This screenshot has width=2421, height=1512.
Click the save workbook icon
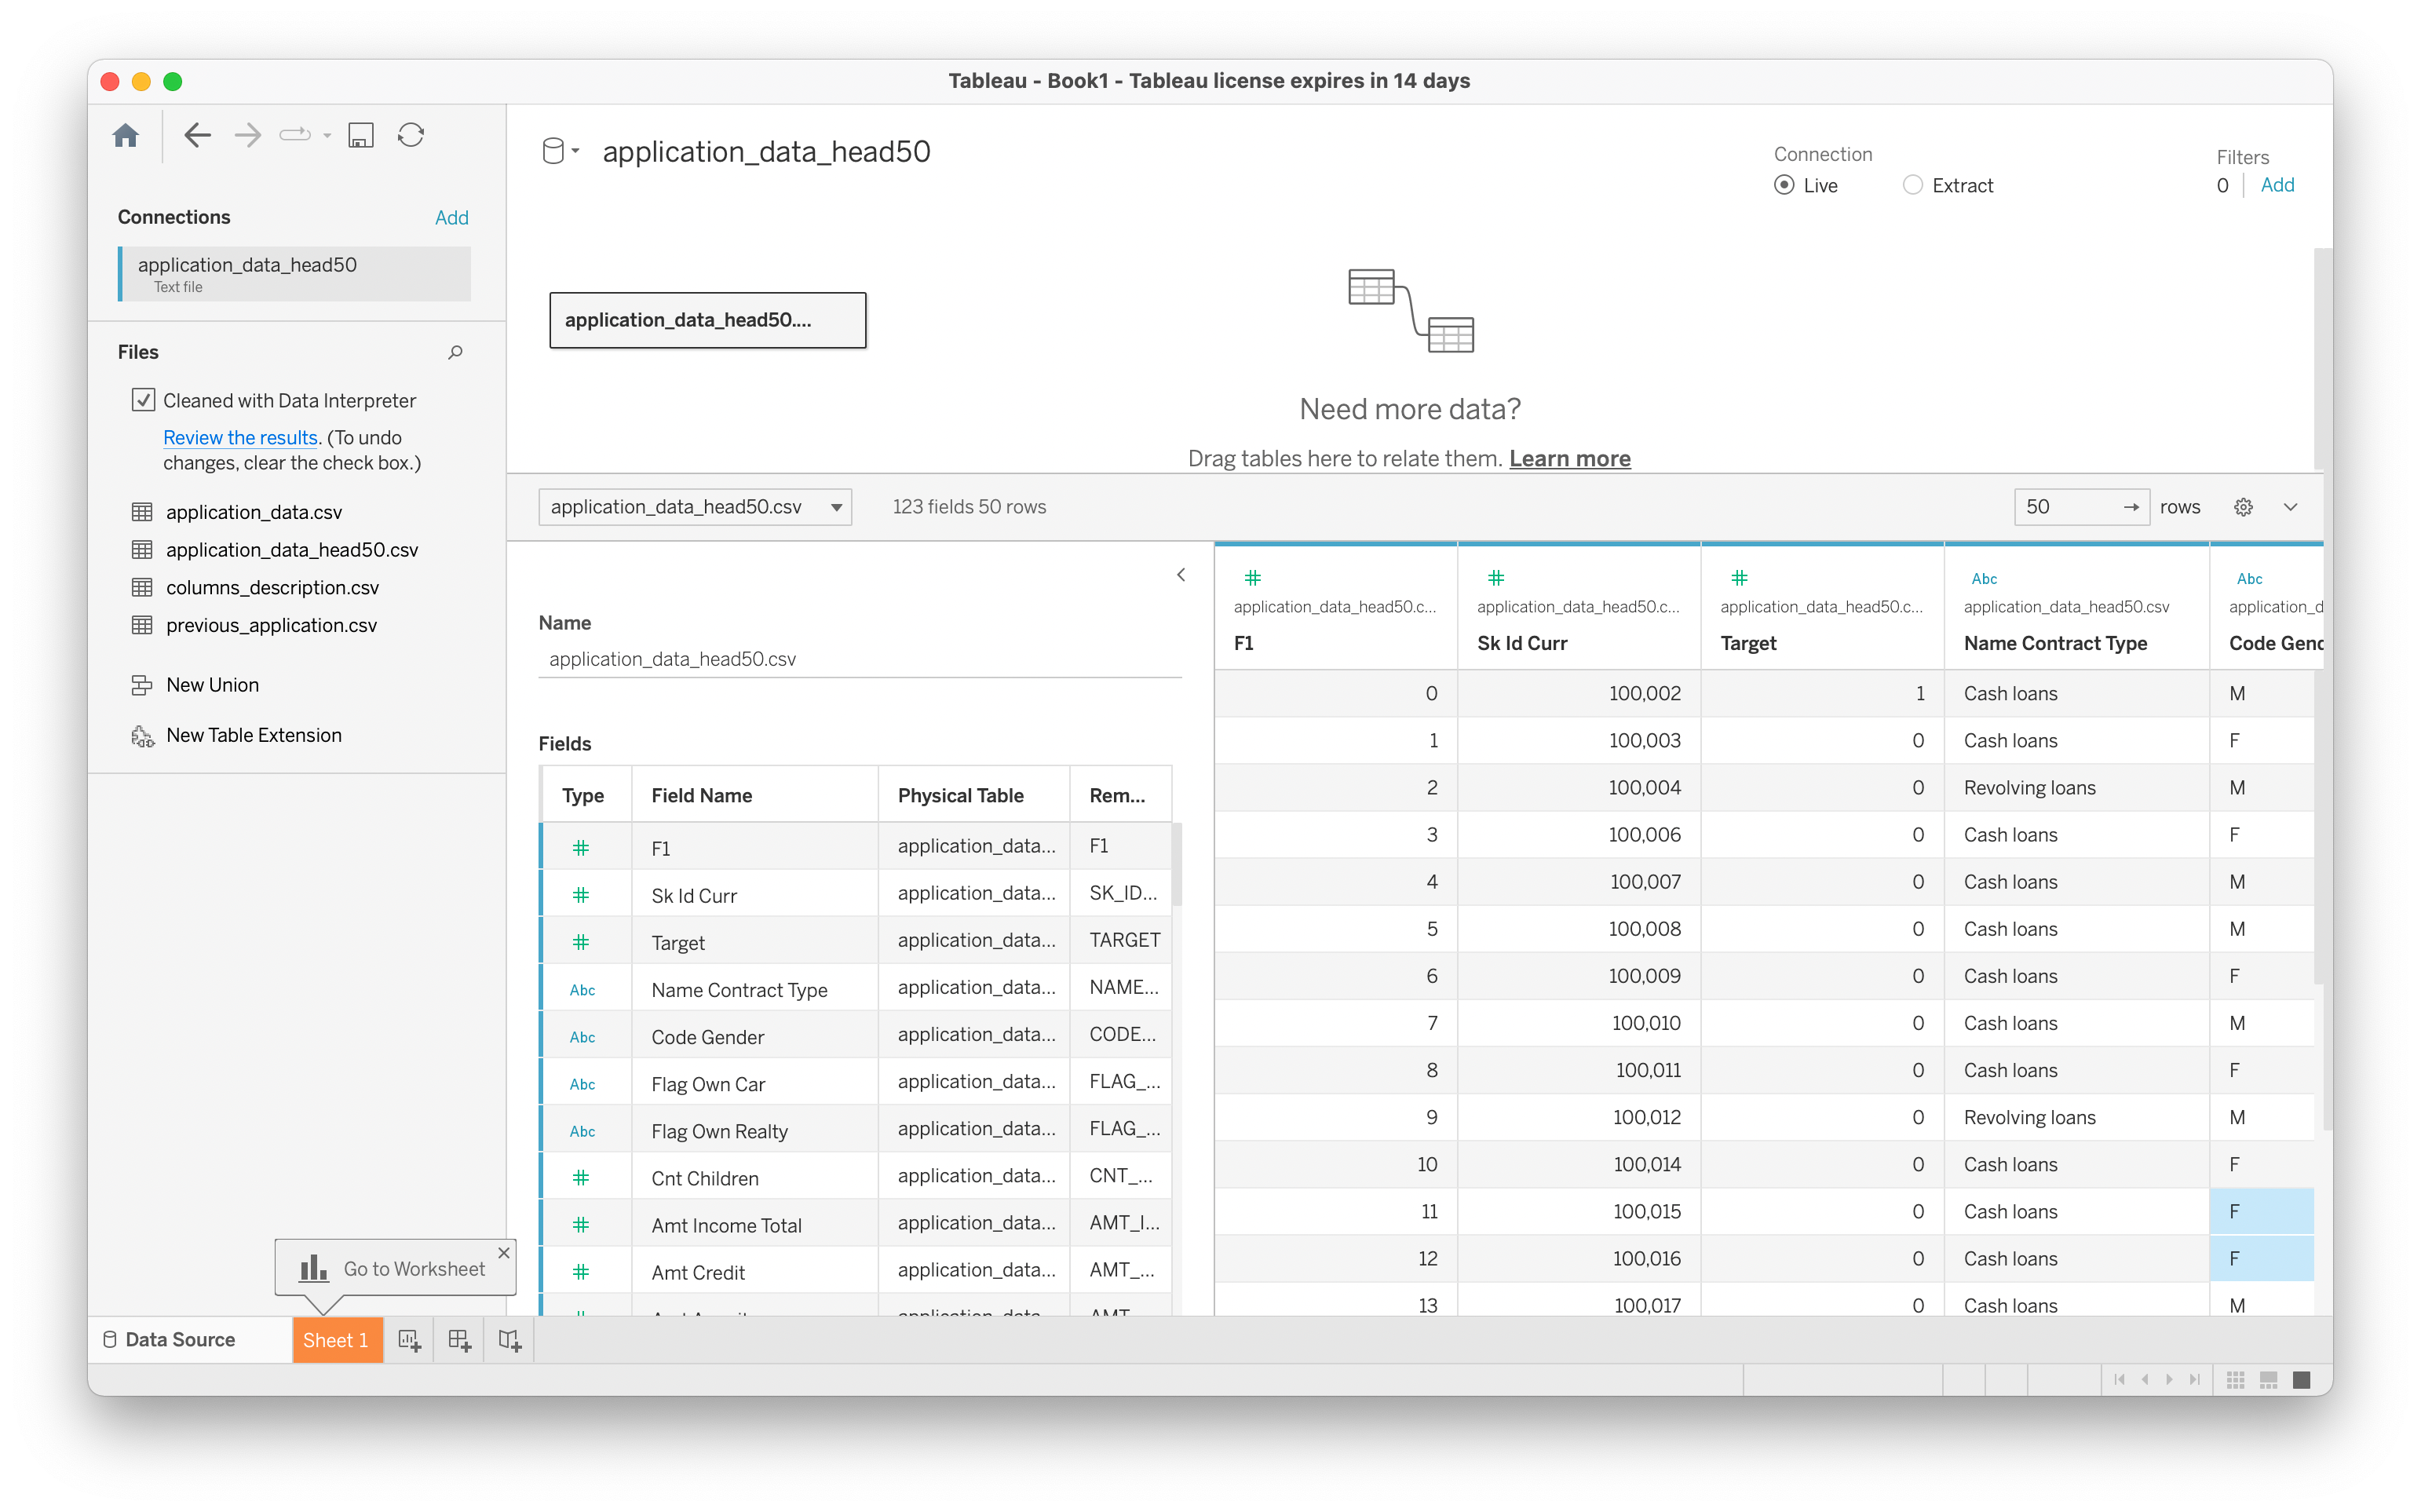click(x=361, y=135)
